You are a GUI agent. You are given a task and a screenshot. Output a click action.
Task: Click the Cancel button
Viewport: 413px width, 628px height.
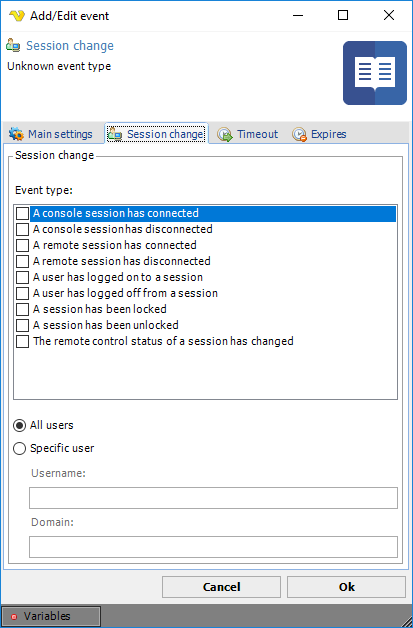coord(221,587)
